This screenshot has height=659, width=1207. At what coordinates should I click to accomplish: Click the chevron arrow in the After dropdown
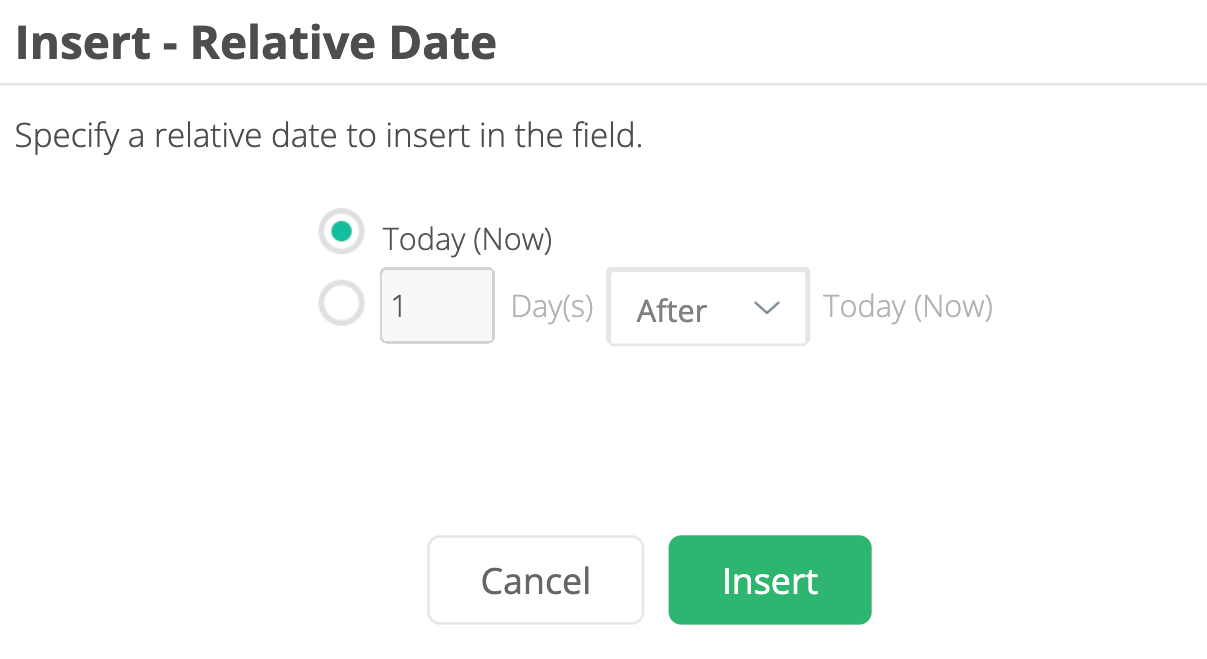coord(766,308)
